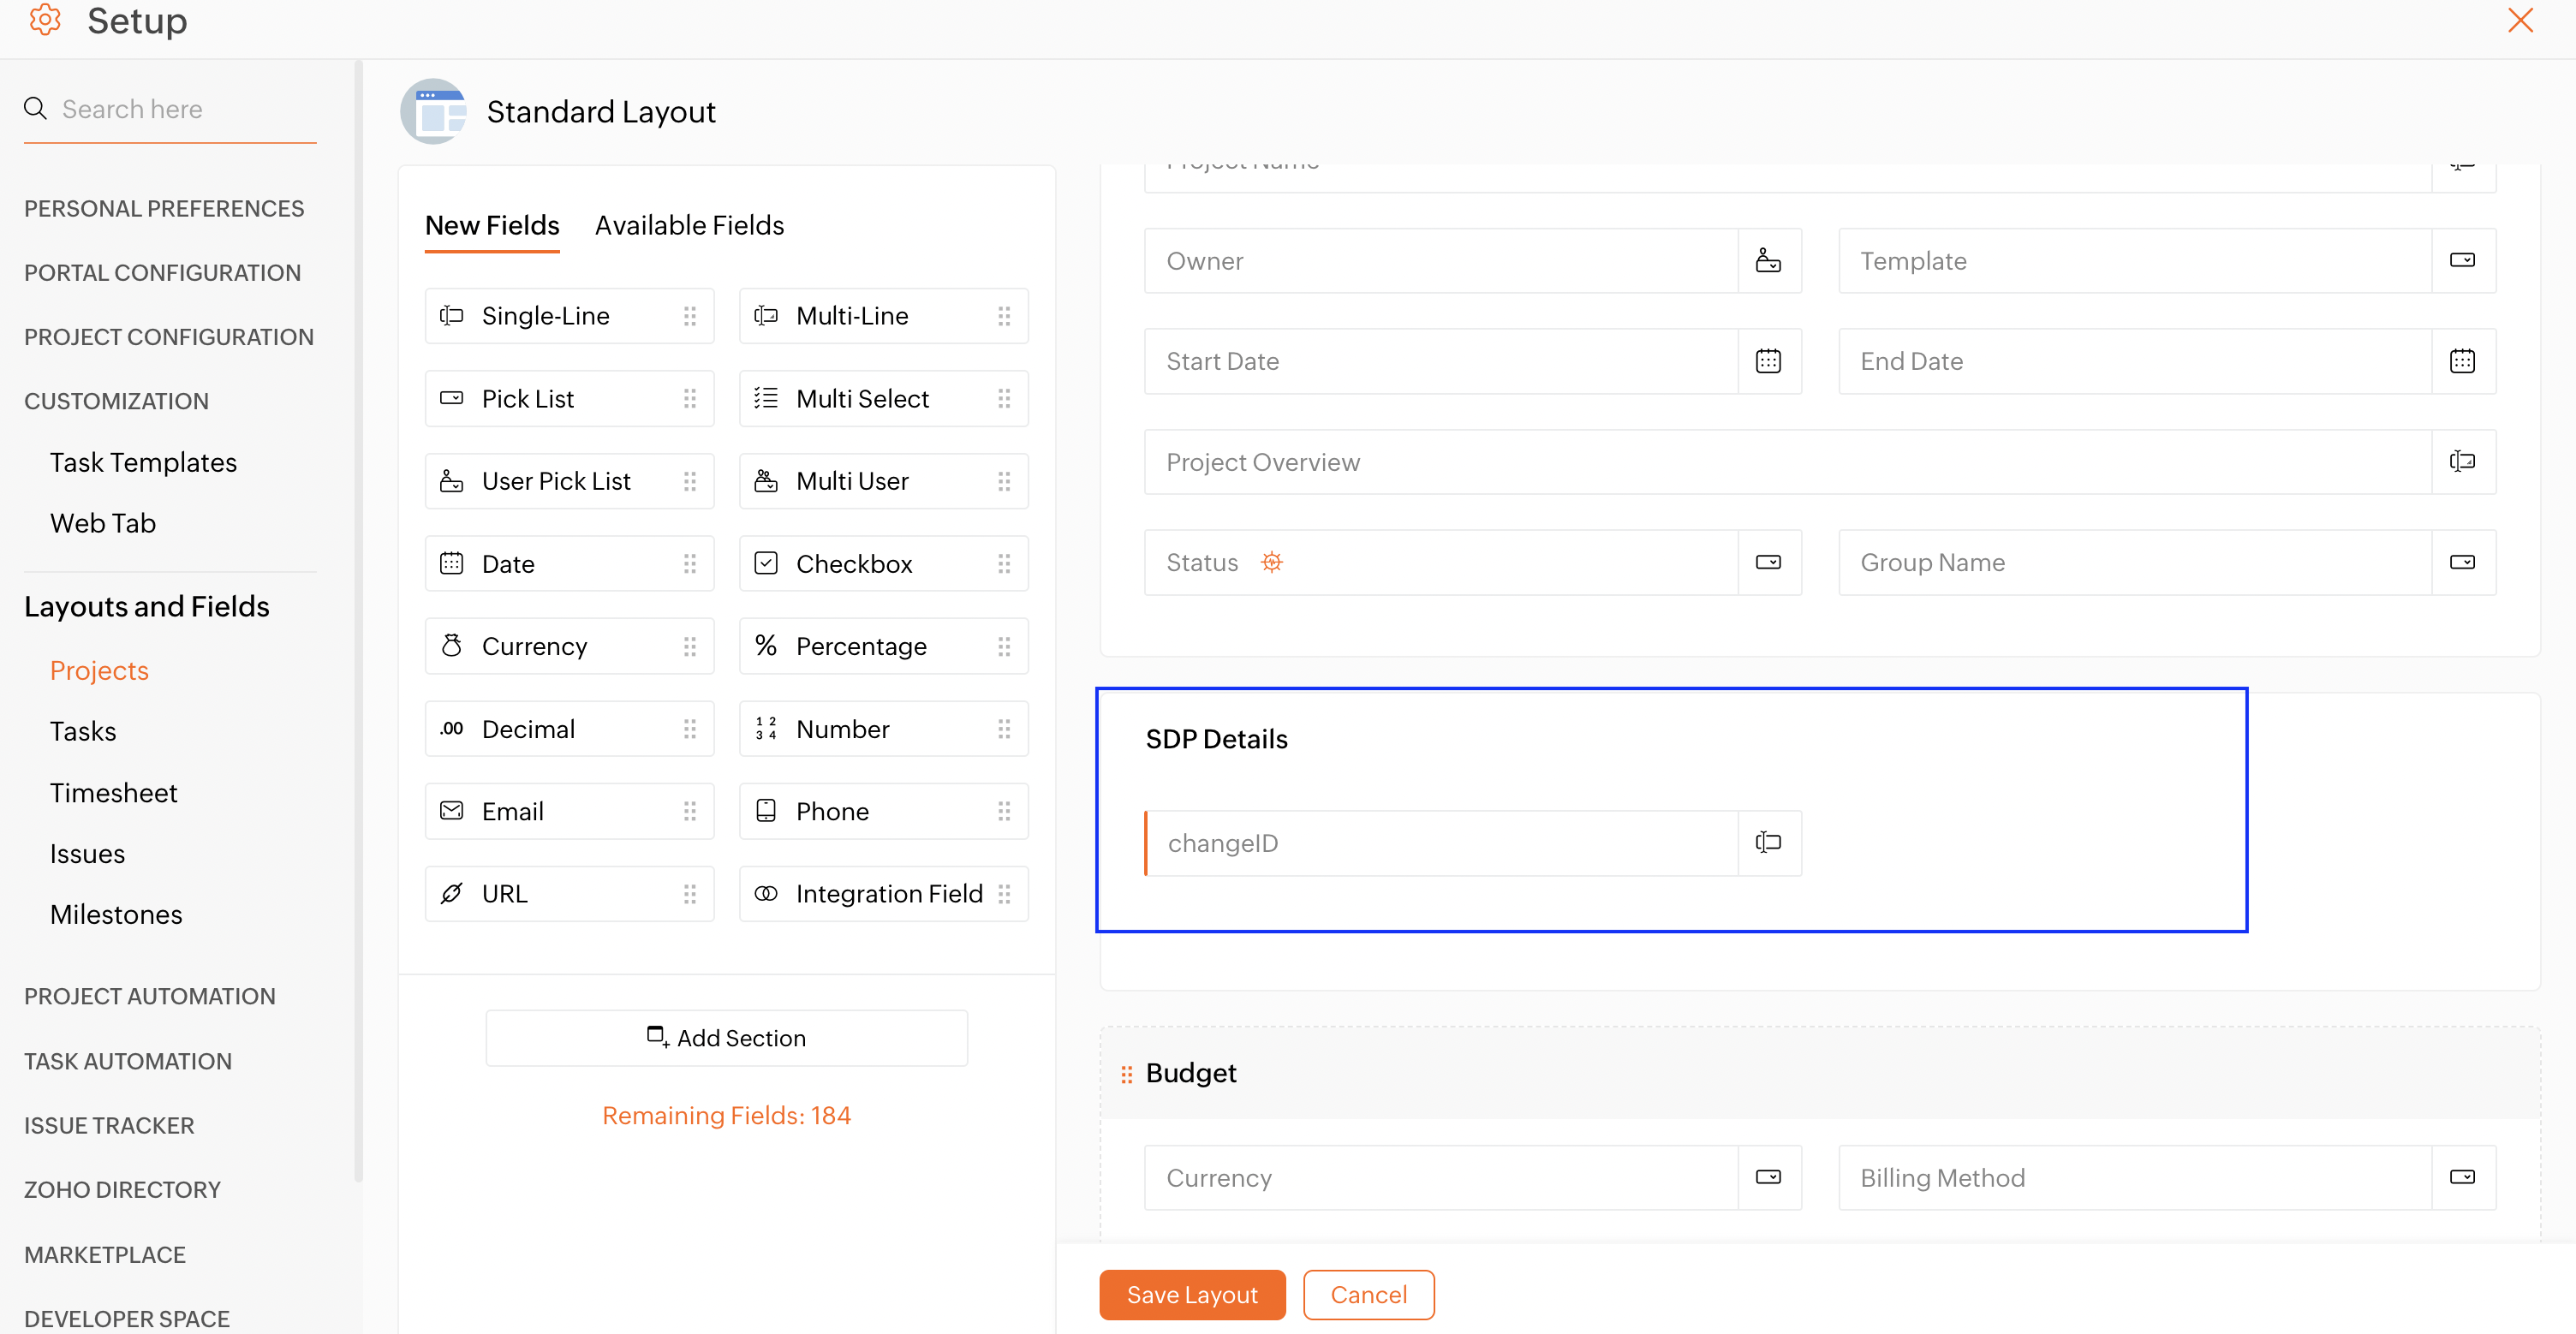The height and width of the screenshot is (1334, 2576).
Task: Click the calendar icon on End Date
Action: point(2462,361)
